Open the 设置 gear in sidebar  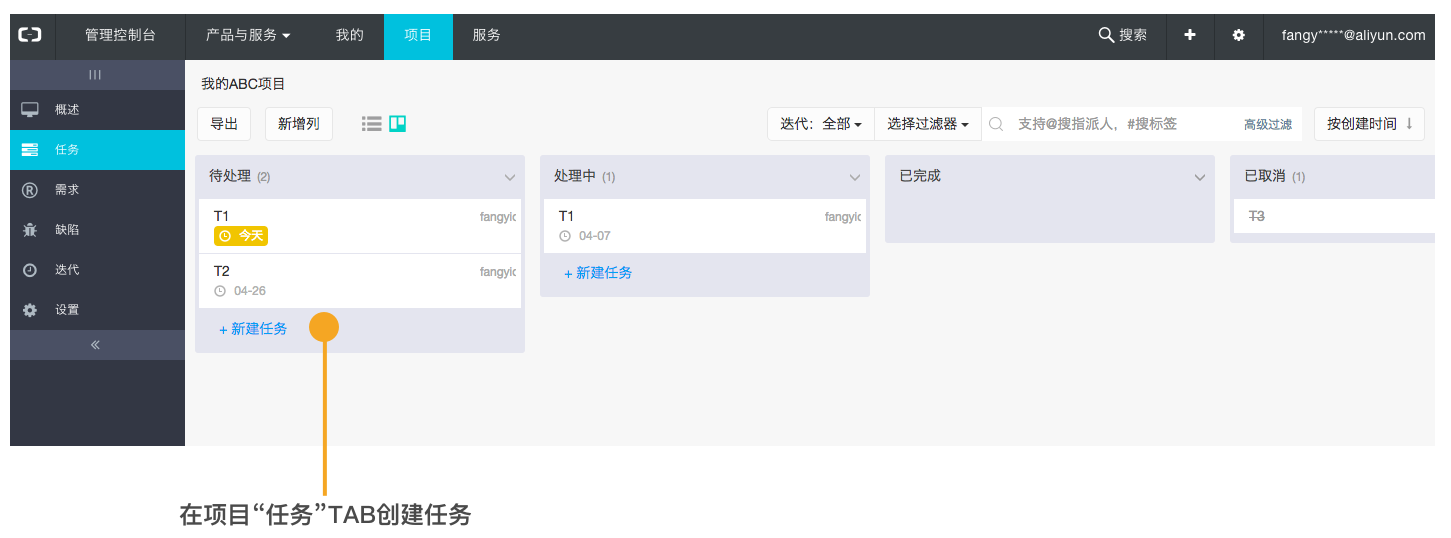(x=30, y=310)
